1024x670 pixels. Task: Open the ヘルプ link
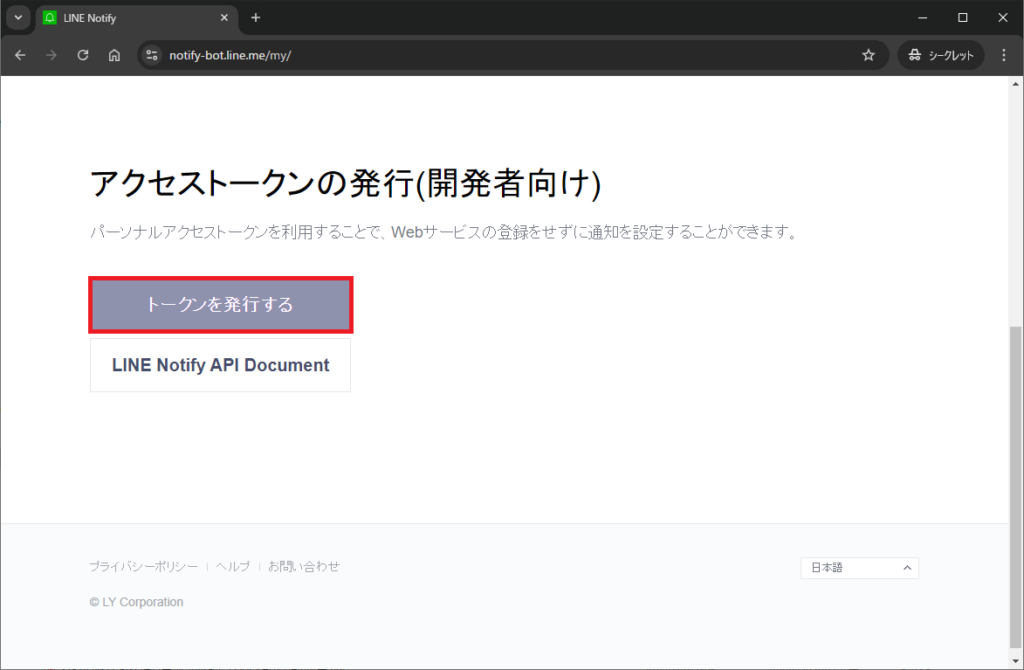click(x=233, y=566)
